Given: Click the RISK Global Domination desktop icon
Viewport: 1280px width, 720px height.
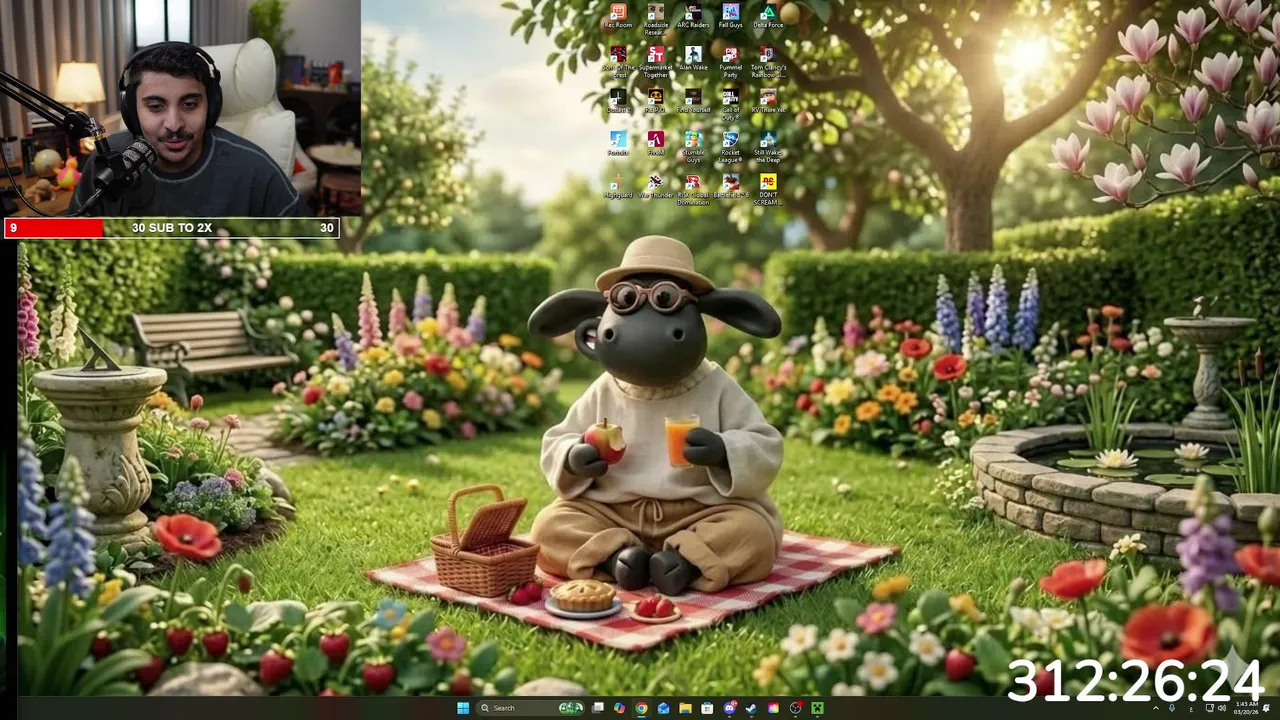Looking at the screenshot, I should pyautogui.click(x=693, y=190).
